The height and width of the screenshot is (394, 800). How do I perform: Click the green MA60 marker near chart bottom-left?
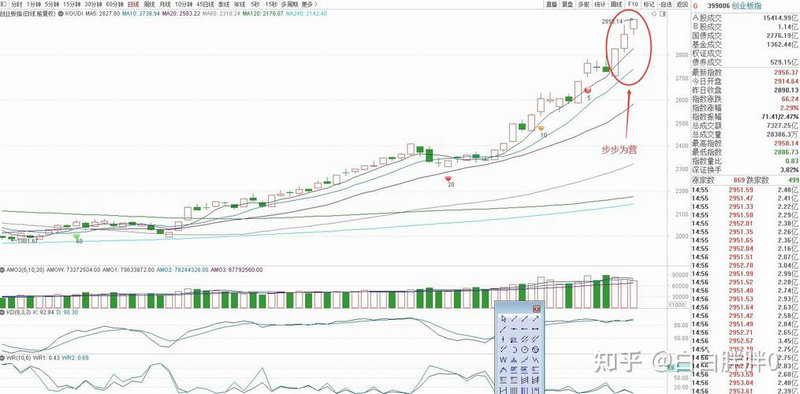point(78,237)
